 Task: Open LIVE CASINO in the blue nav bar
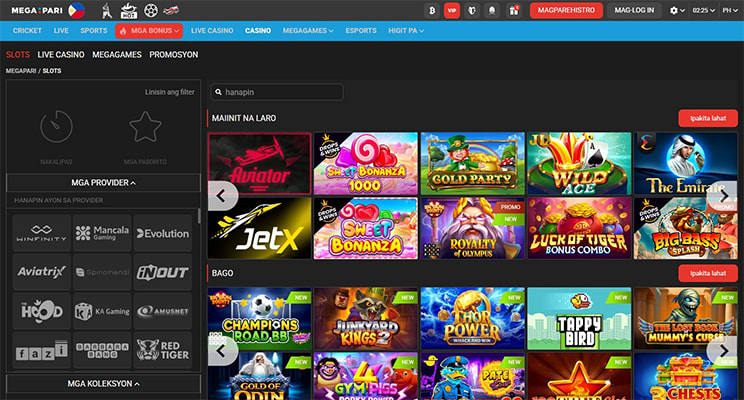(x=212, y=31)
